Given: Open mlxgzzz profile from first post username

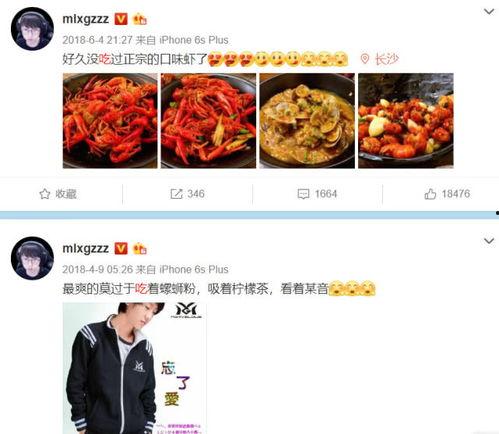Looking at the screenshot, I should pyautogui.click(x=86, y=19).
